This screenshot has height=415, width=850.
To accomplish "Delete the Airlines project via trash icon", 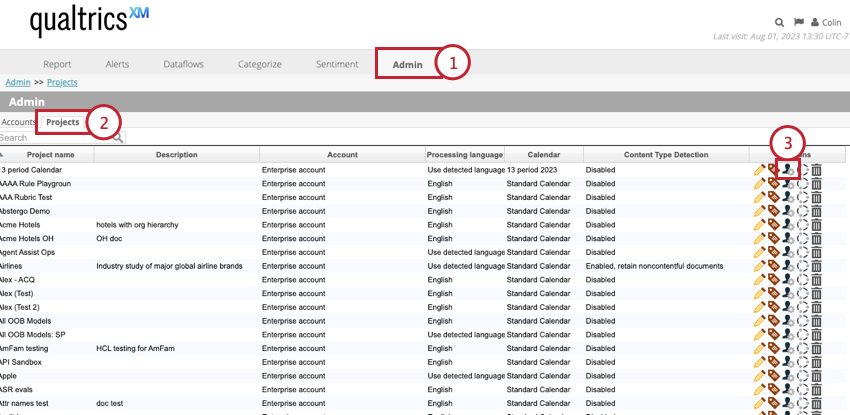I will click(x=816, y=267).
